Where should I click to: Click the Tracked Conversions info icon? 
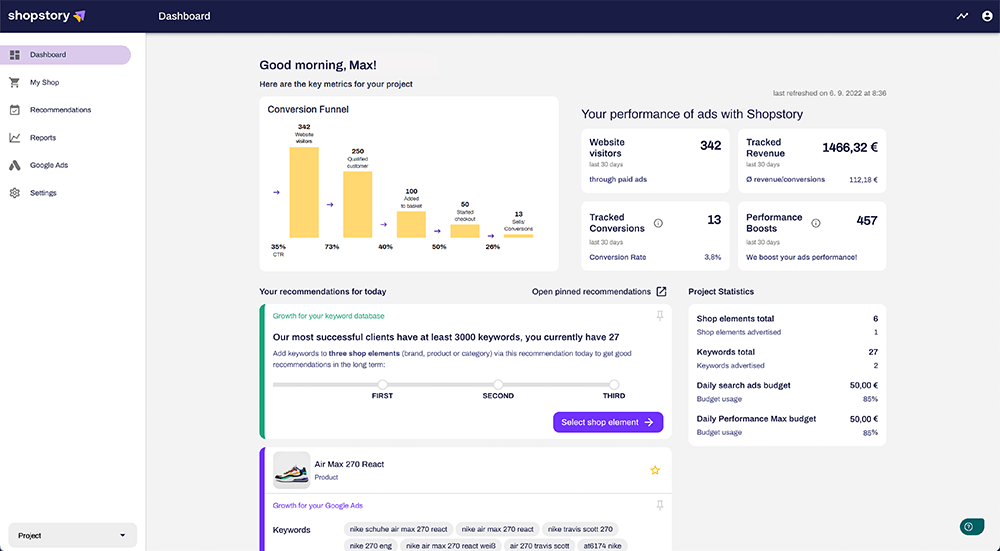(658, 223)
